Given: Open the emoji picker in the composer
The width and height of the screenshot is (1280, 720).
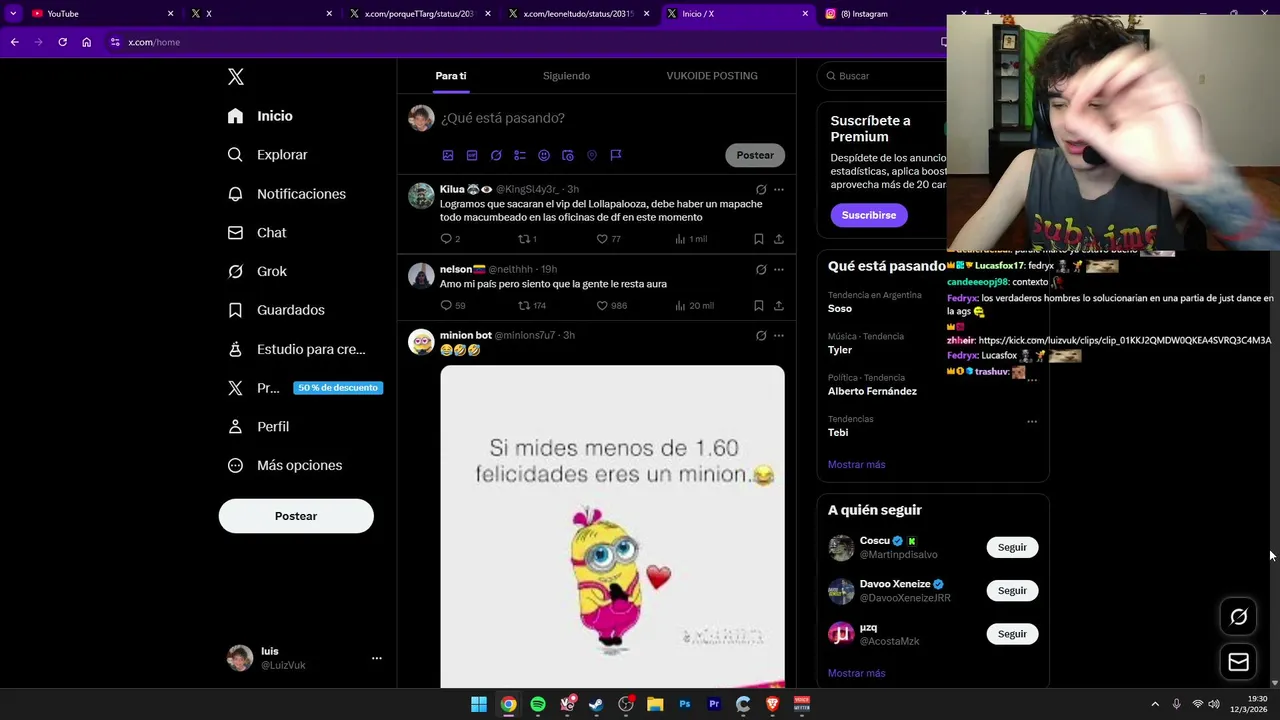Looking at the screenshot, I should (544, 155).
